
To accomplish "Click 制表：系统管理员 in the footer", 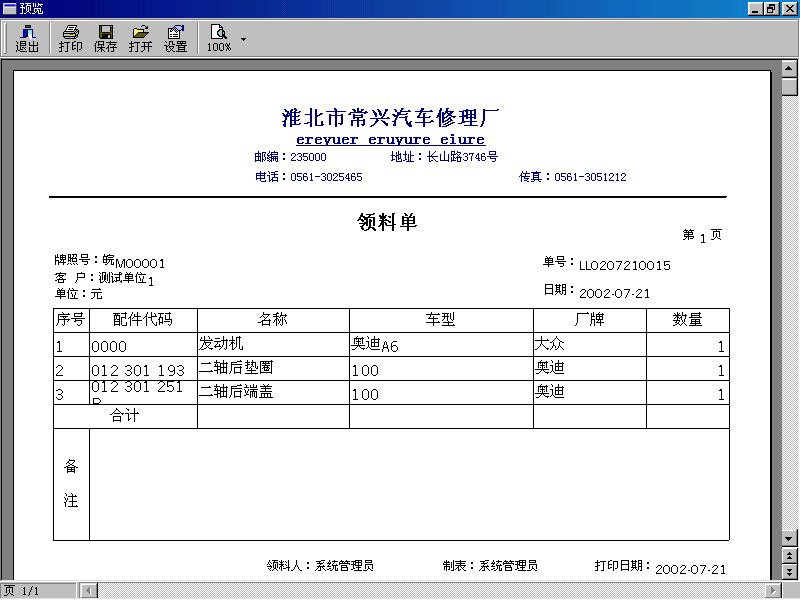I will pos(490,565).
